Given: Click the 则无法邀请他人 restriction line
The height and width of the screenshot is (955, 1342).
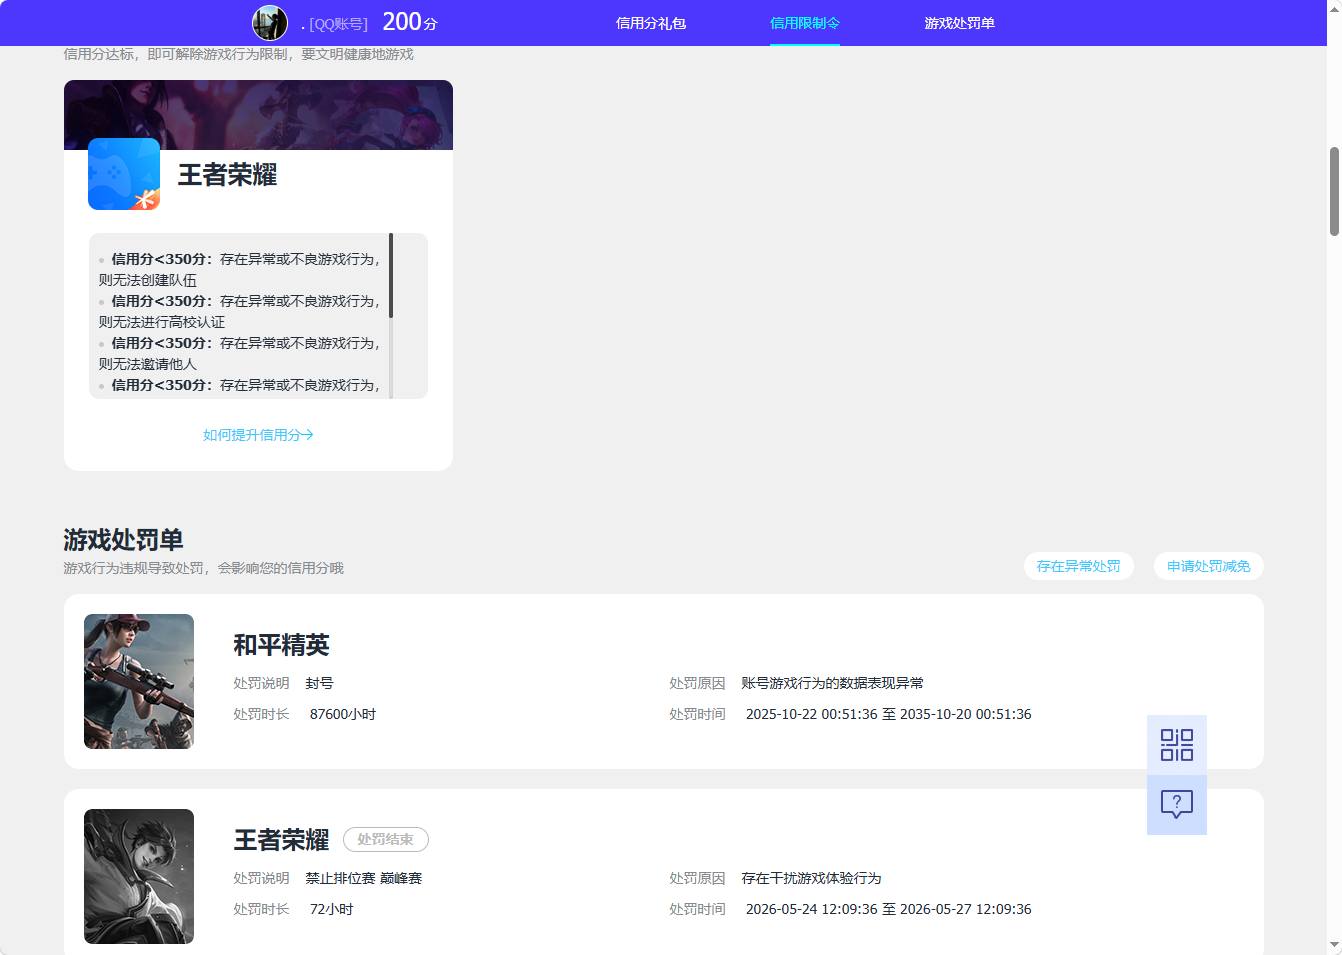Looking at the screenshot, I should (x=148, y=364).
